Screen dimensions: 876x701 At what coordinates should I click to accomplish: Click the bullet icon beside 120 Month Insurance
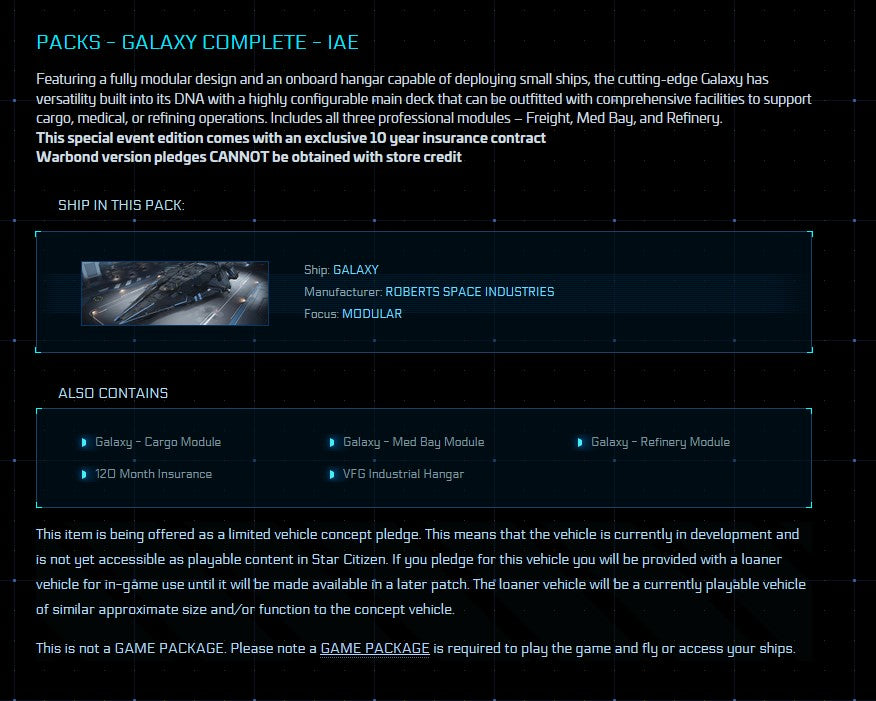tap(84, 474)
